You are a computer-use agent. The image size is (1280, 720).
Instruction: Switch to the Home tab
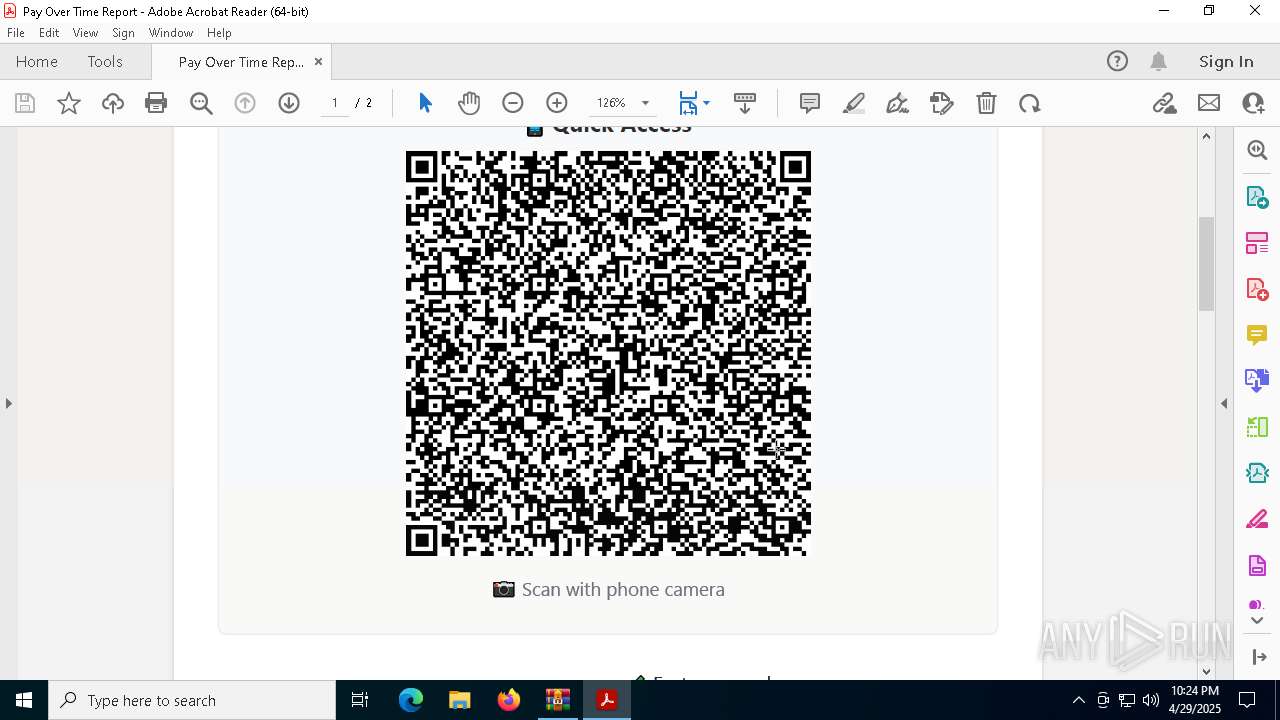(x=37, y=62)
